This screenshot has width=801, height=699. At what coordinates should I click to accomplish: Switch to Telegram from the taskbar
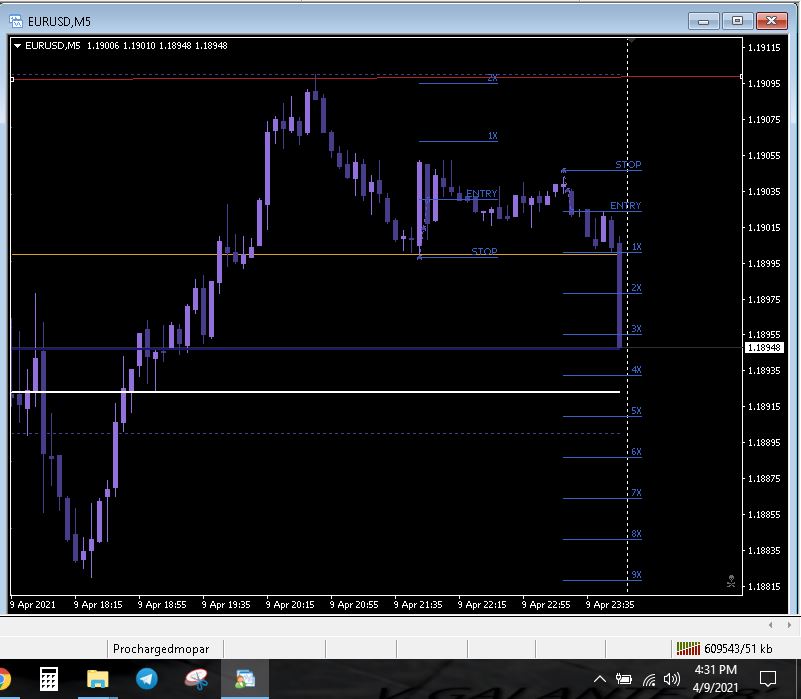[147, 679]
